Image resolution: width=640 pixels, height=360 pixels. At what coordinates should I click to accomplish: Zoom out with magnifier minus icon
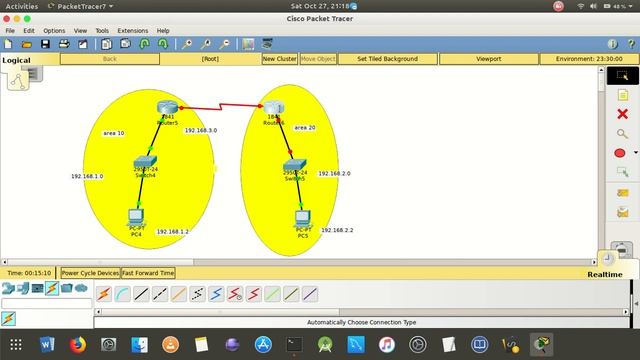coord(224,44)
